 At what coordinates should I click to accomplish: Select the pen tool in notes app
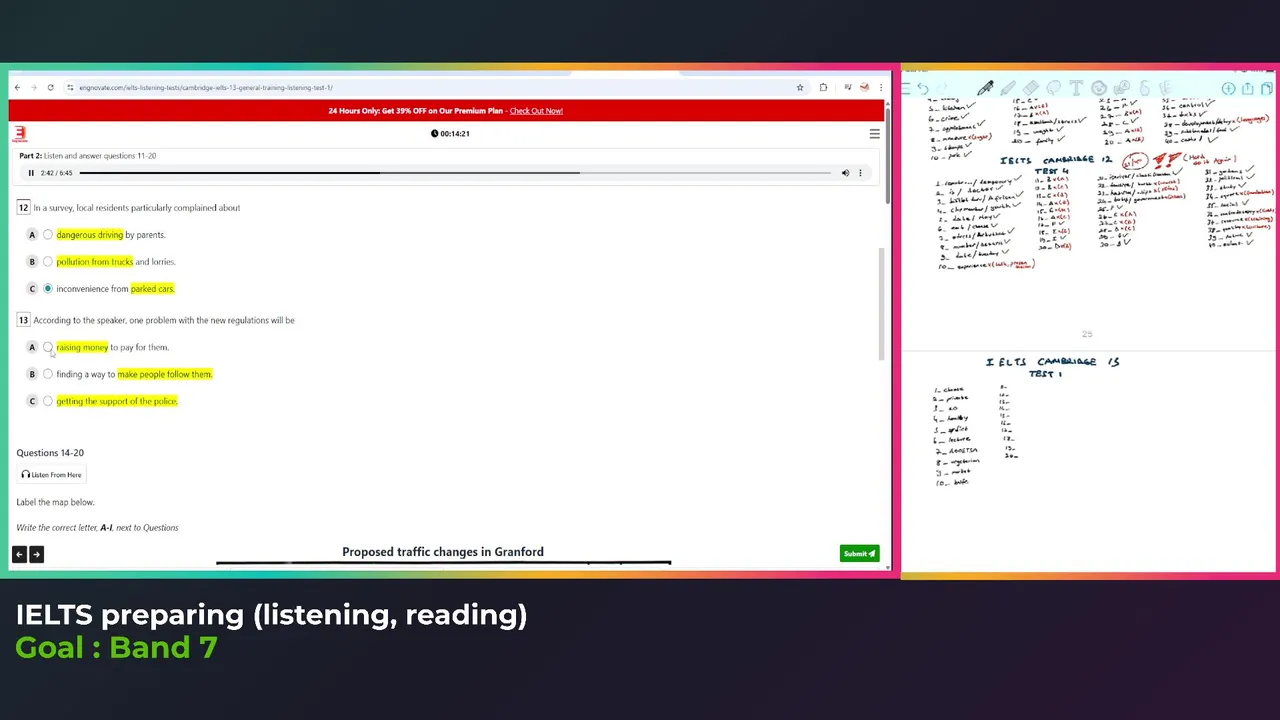(985, 89)
